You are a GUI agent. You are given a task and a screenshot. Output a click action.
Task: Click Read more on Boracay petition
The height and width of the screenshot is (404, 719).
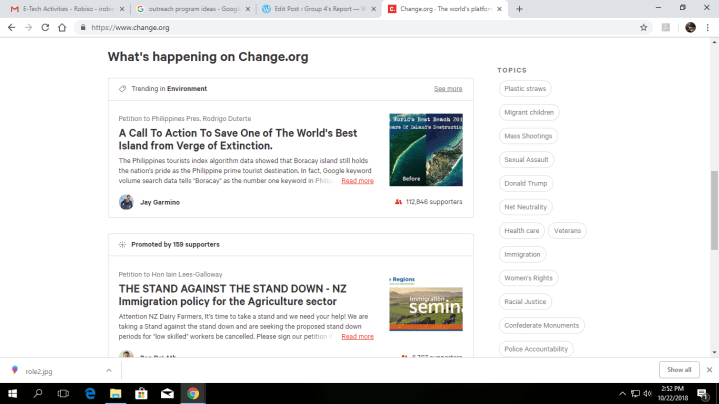[357, 181]
